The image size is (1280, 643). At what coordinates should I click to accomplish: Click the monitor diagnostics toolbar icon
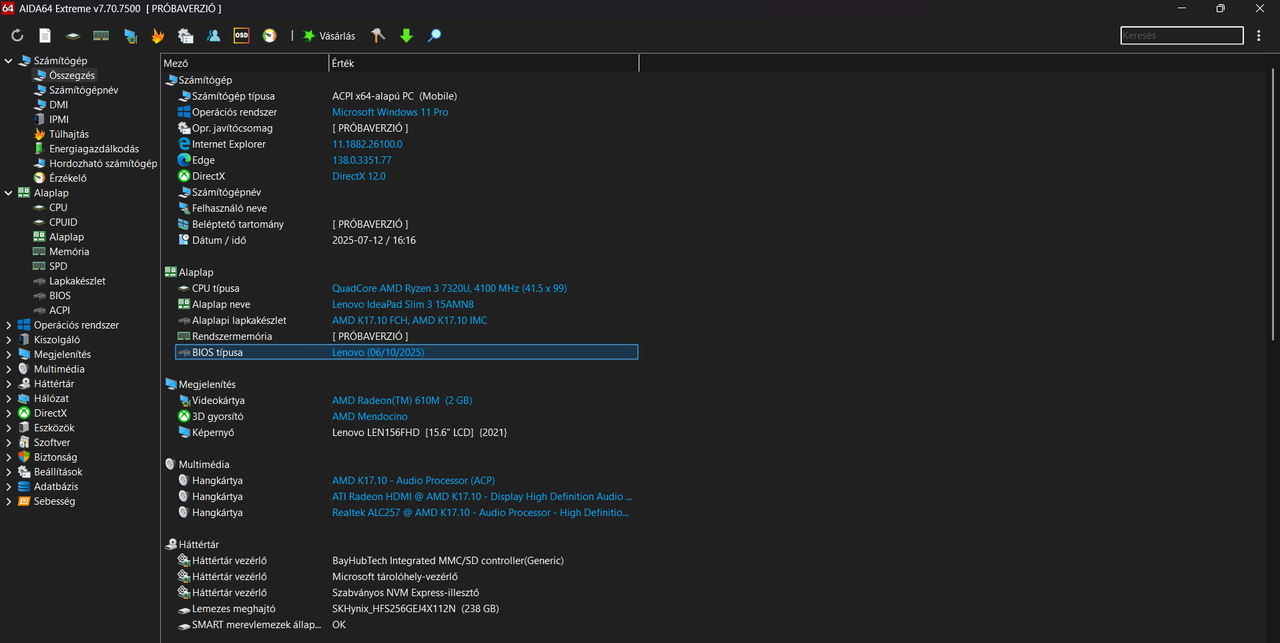(130, 35)
